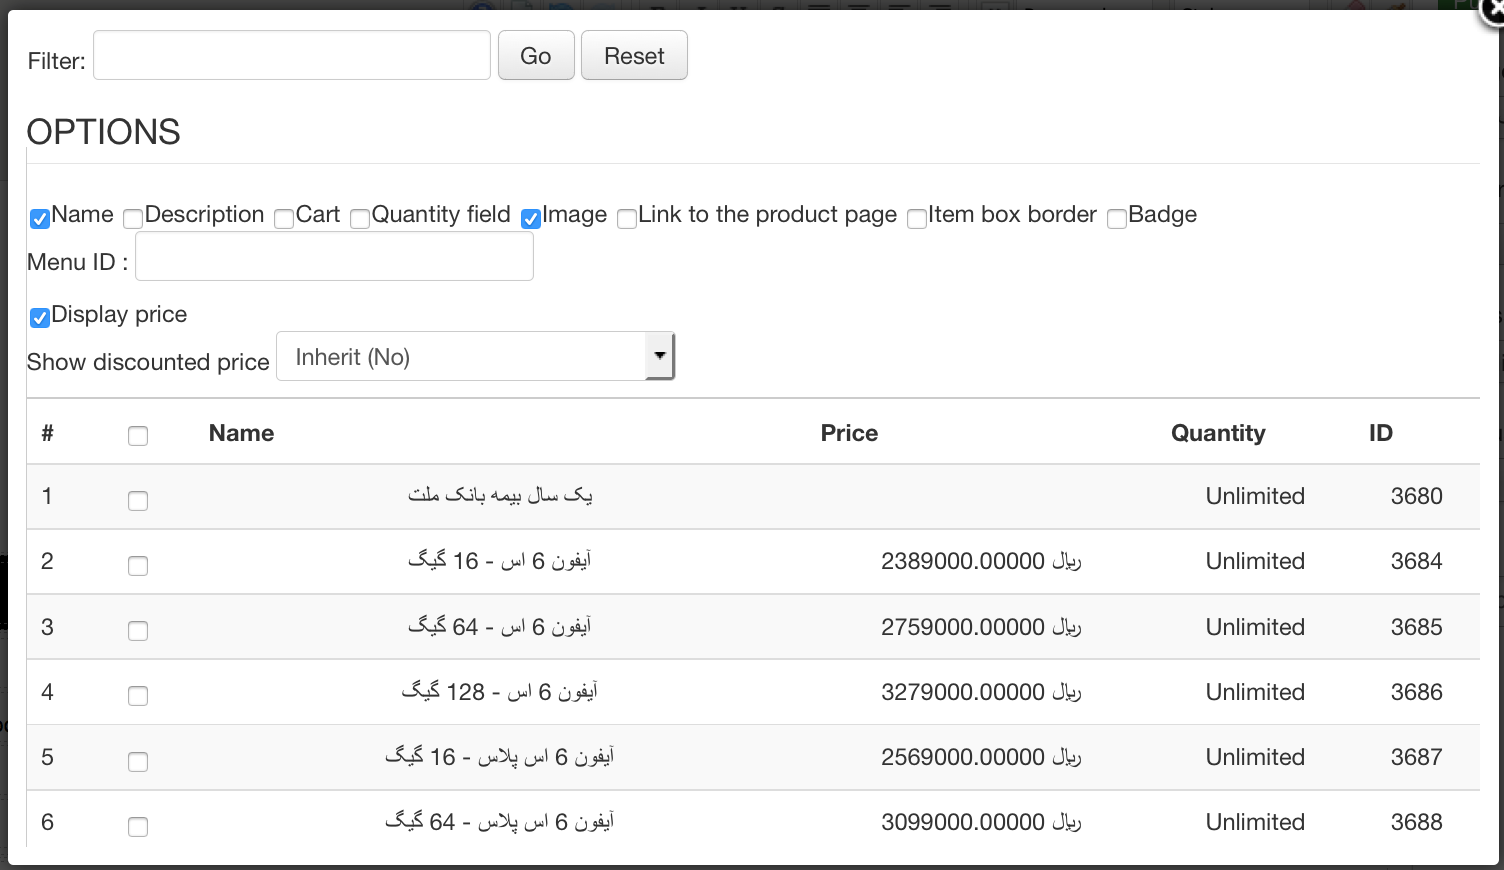Click into the Filter text field
The width and height of the screenshot is (1504, 870).
coord(292,56)
